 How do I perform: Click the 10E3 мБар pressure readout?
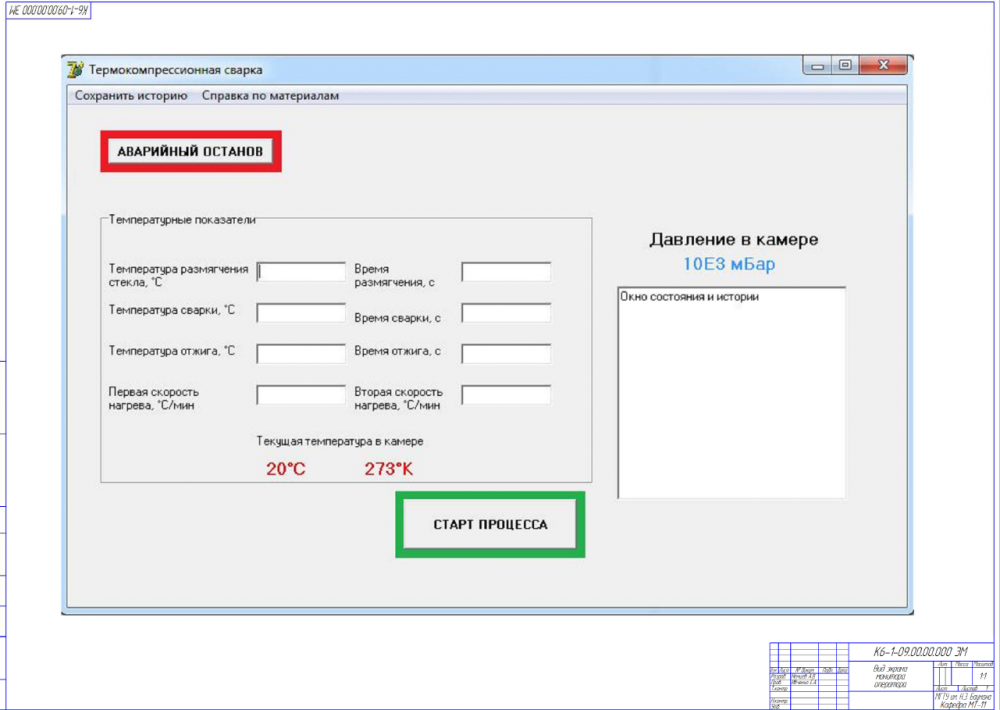729,264
